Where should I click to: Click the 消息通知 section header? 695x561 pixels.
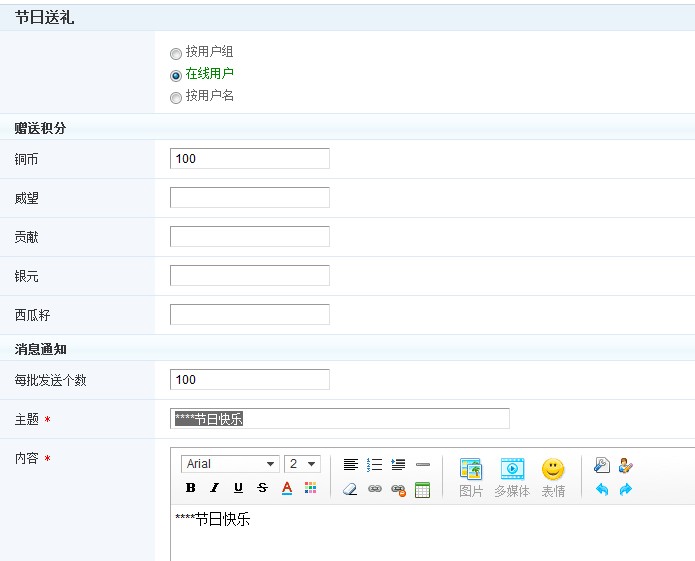(x=40, y=349)
